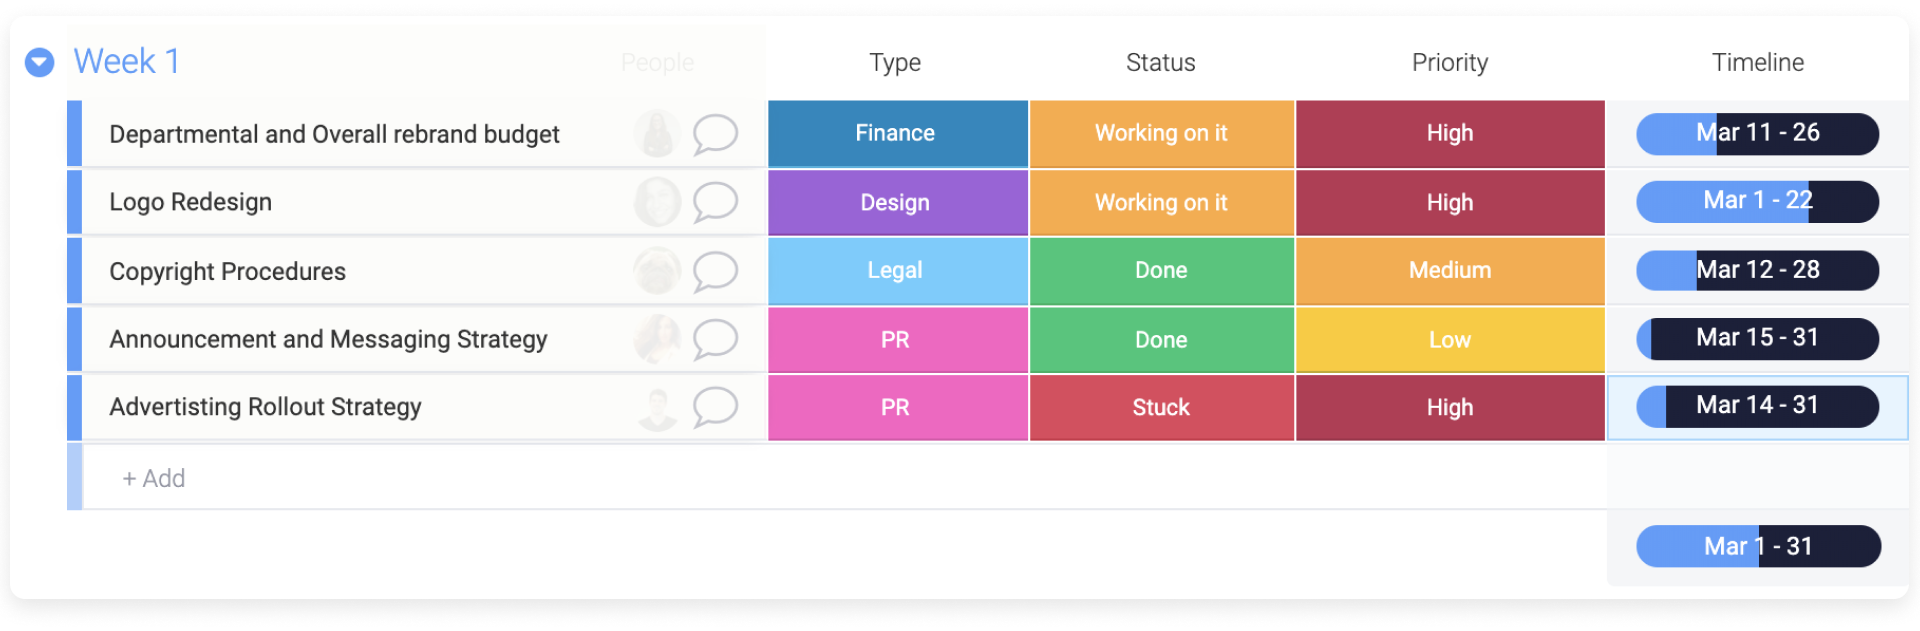Click + Add to create new item
Image resolution: width=1920 pixels, height=631 pixels.
pos(154,478)
